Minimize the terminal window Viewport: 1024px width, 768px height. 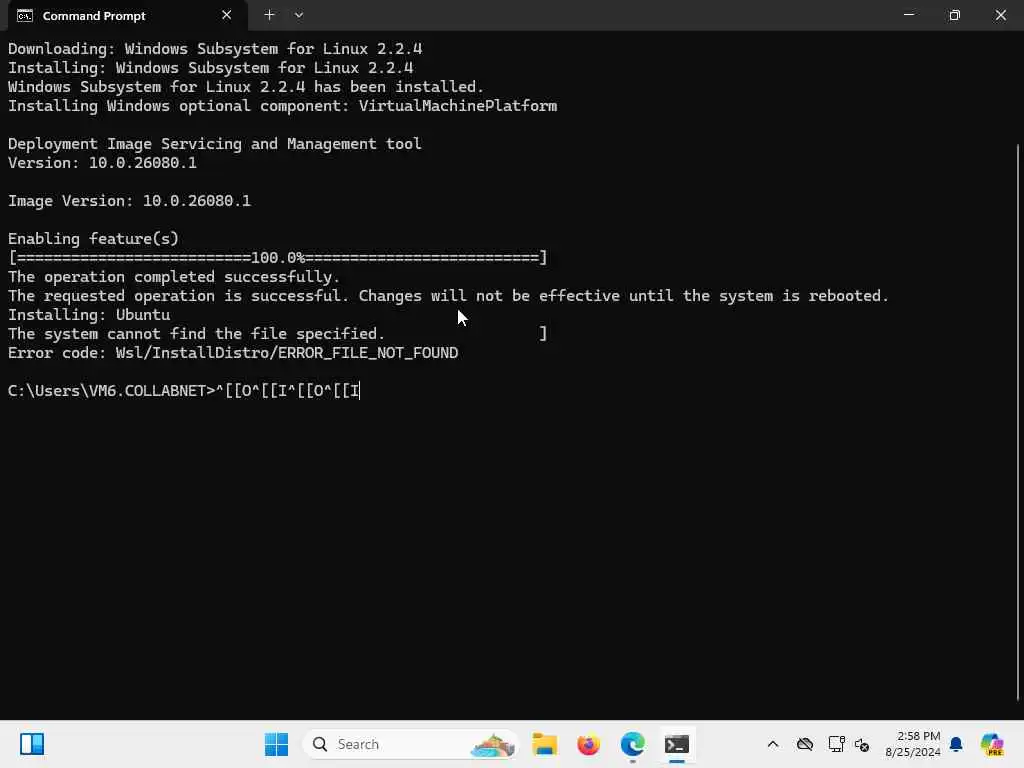tap(908, 15)
